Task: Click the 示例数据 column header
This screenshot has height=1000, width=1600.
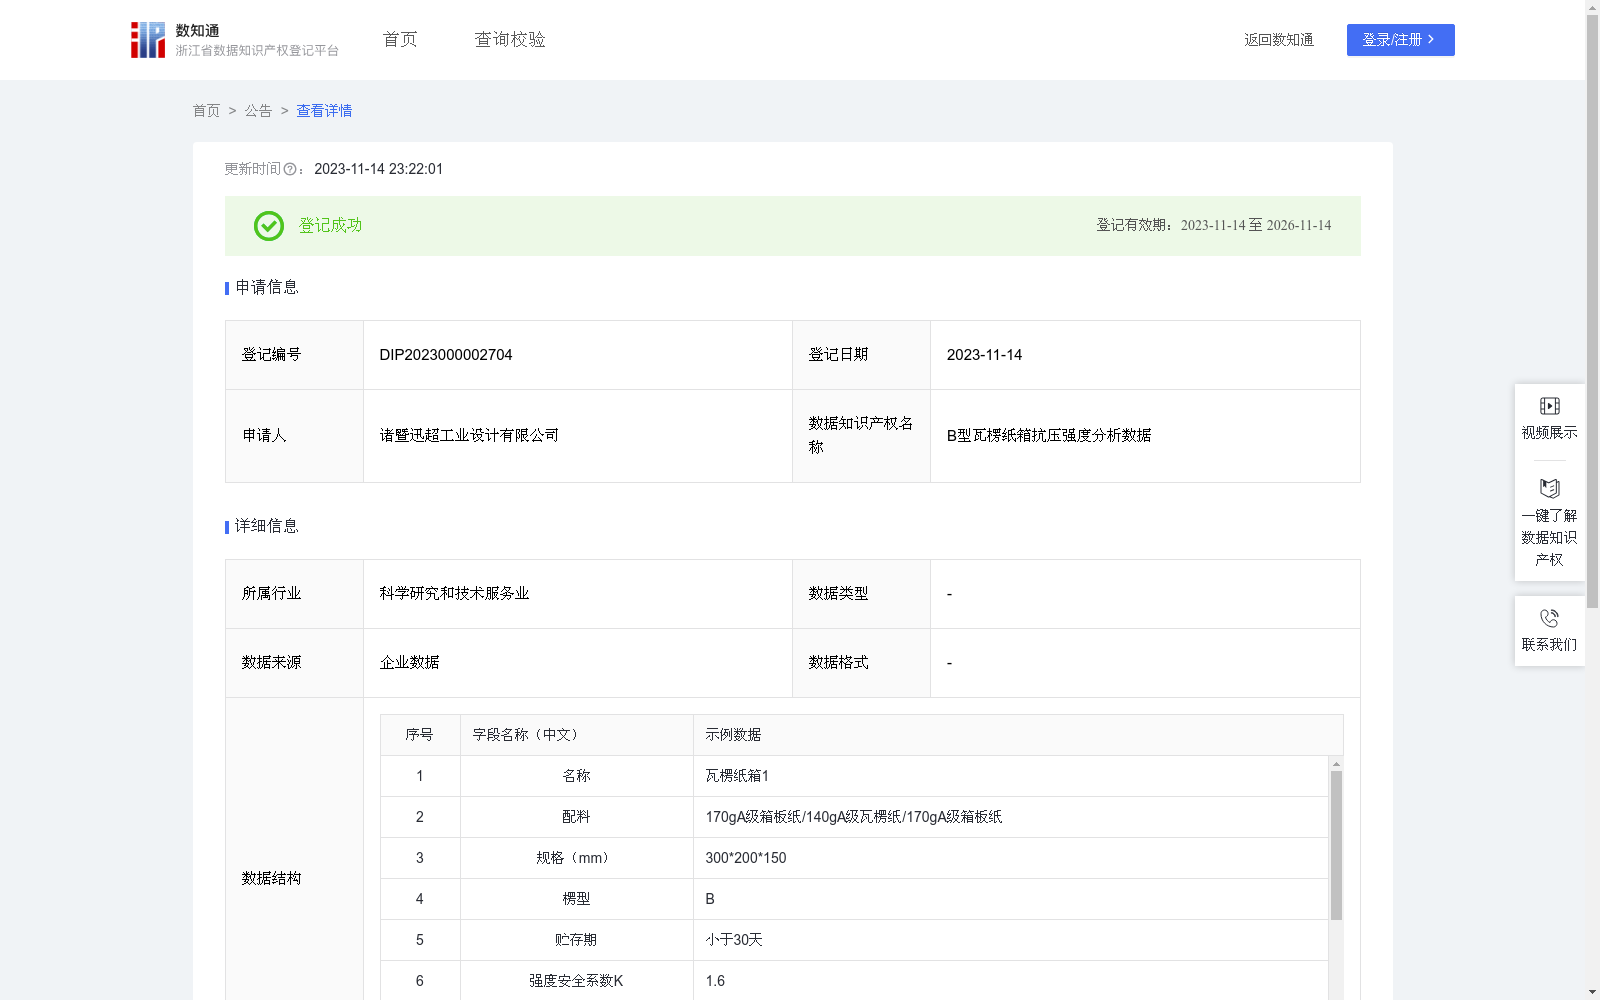Action: click(x=733, y=734)
